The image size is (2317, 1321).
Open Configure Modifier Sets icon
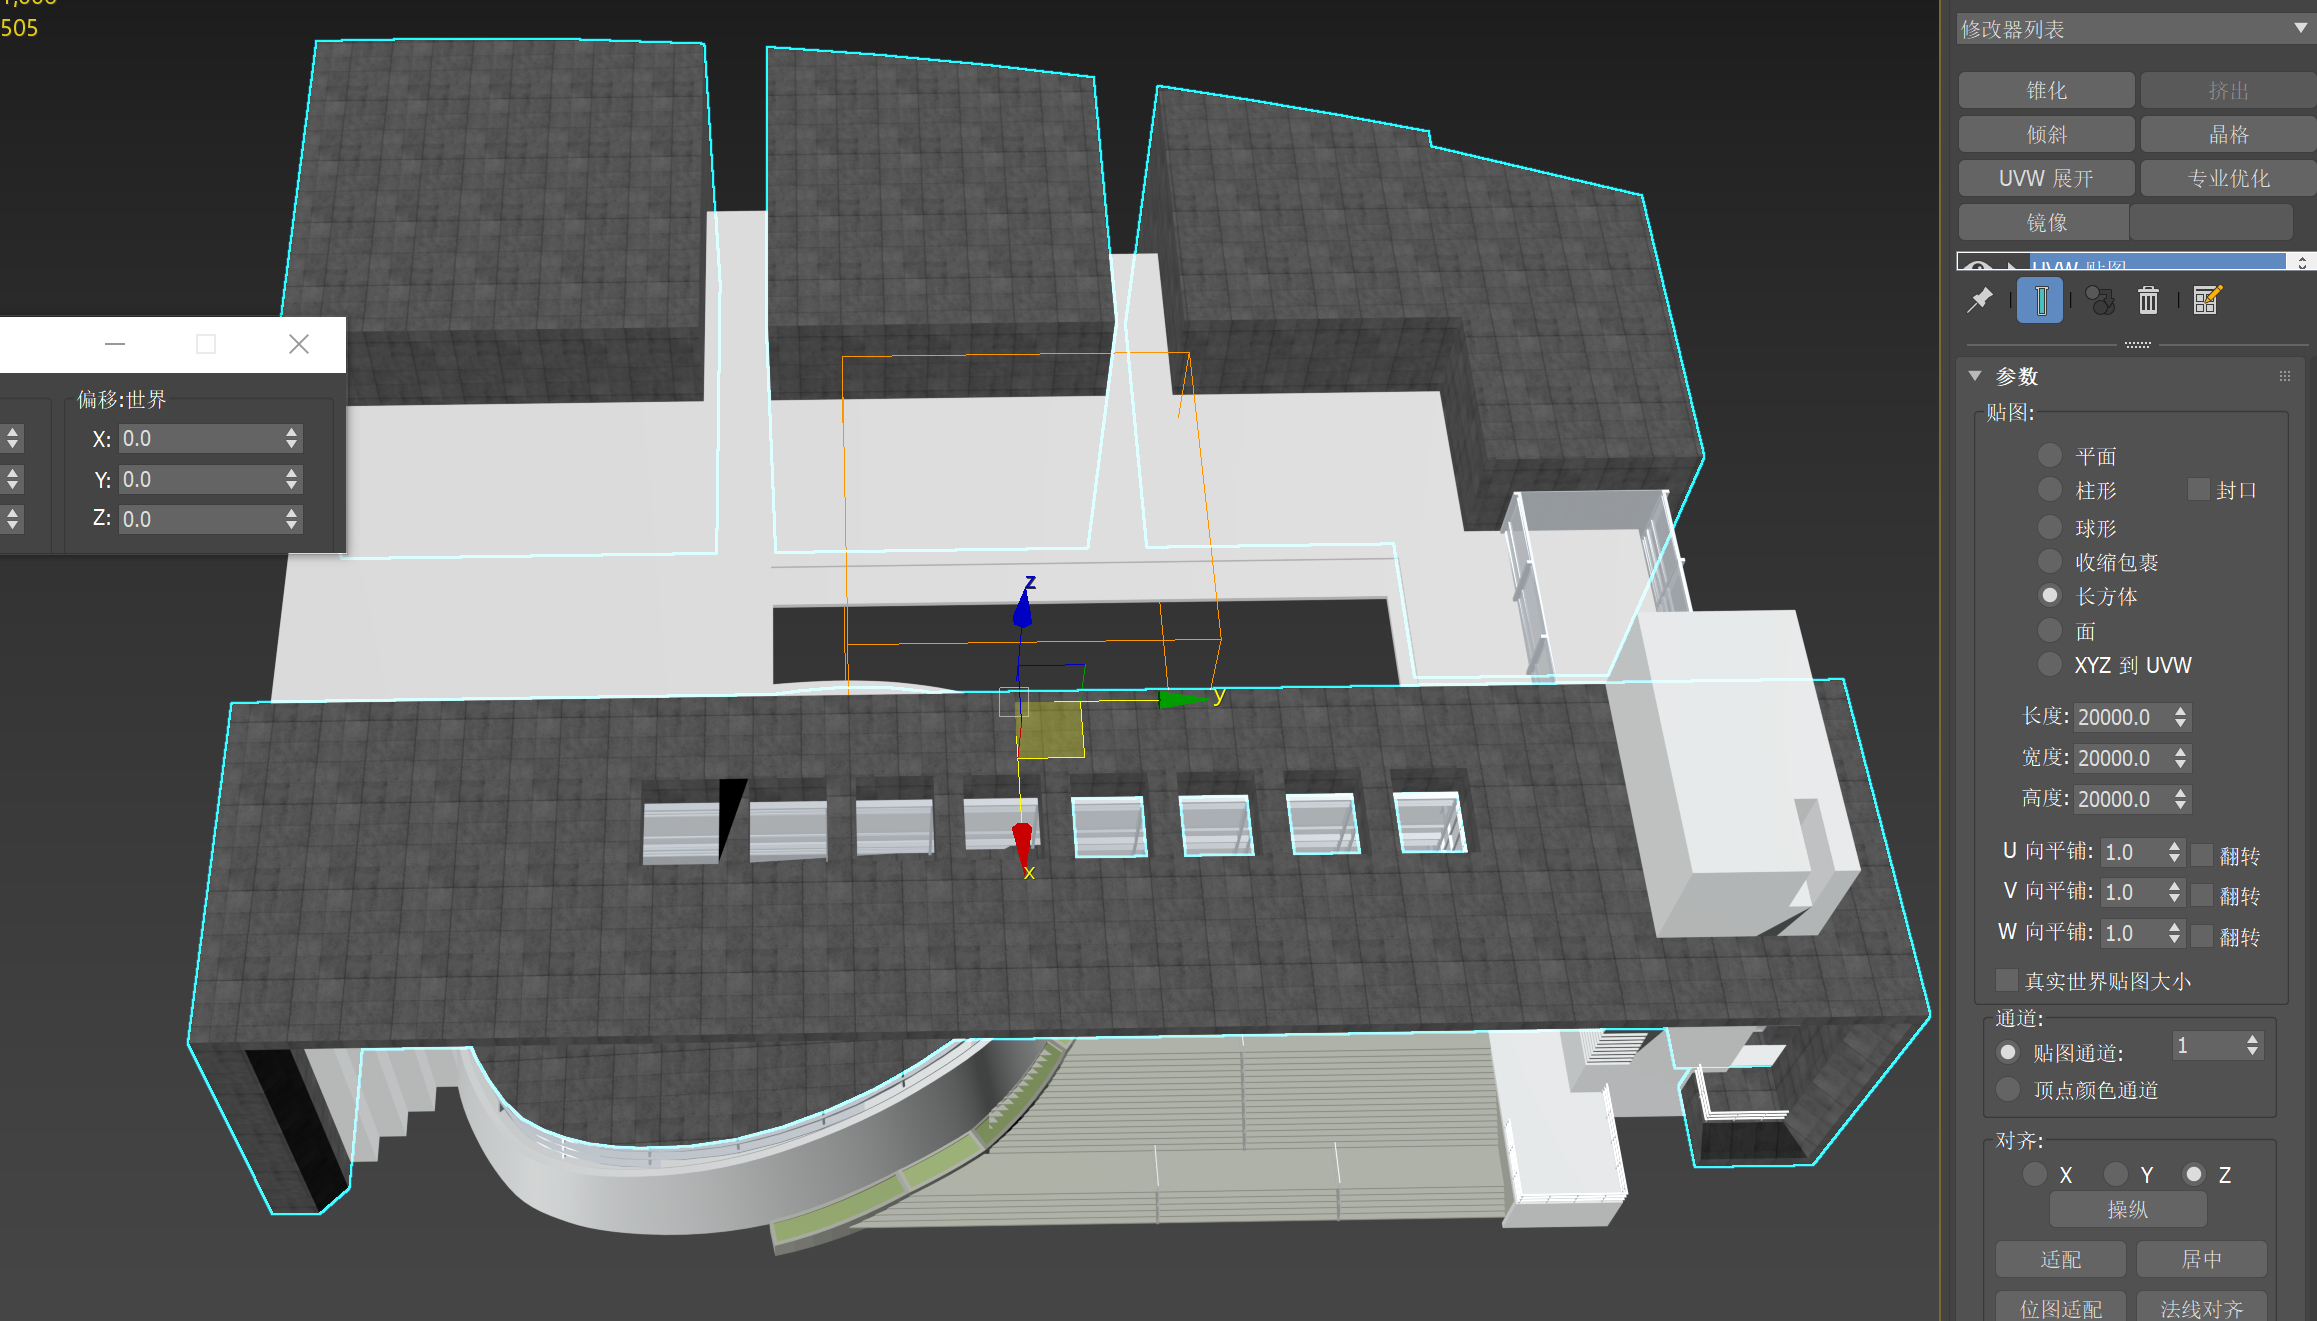point(2207,300)
